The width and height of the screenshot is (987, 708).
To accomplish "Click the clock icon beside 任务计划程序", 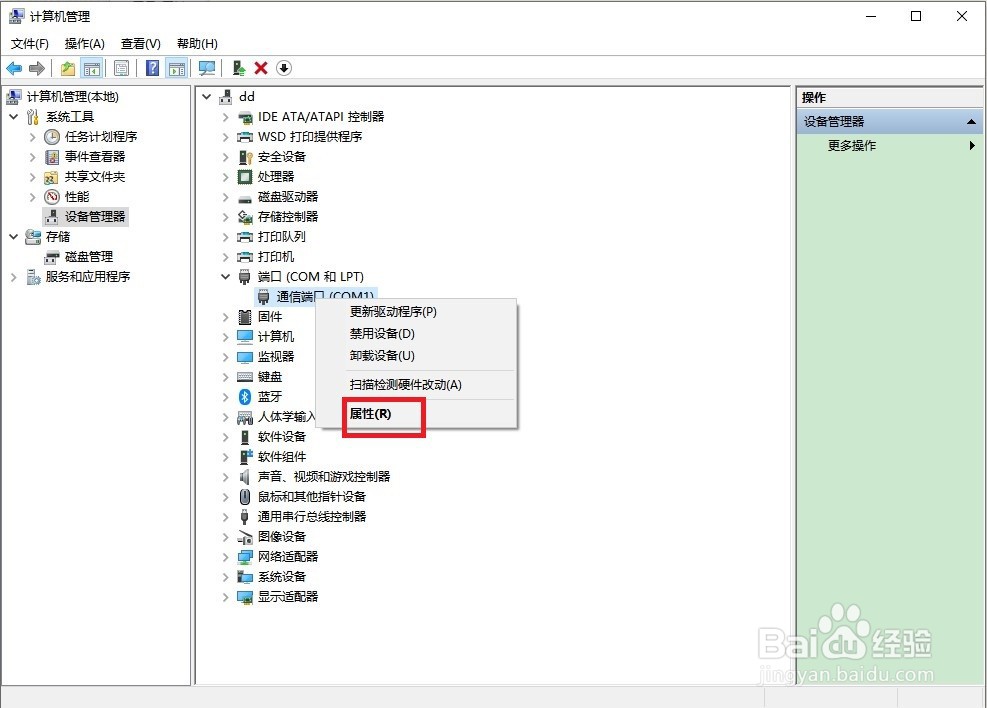I will pos(52,137).
